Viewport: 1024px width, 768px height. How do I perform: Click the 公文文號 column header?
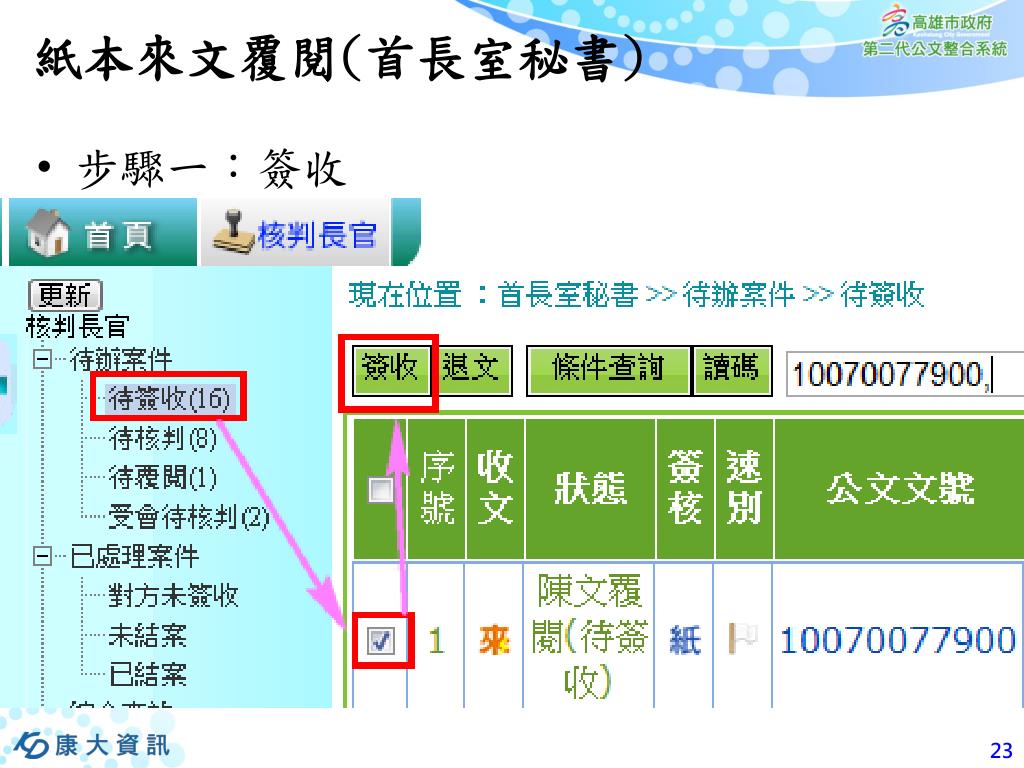click(900, 488)
